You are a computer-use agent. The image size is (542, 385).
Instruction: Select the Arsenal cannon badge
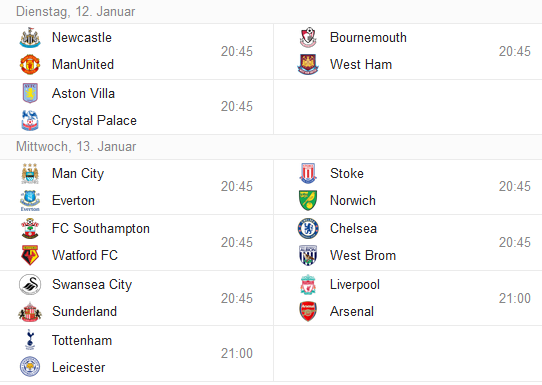pos(308,311)
